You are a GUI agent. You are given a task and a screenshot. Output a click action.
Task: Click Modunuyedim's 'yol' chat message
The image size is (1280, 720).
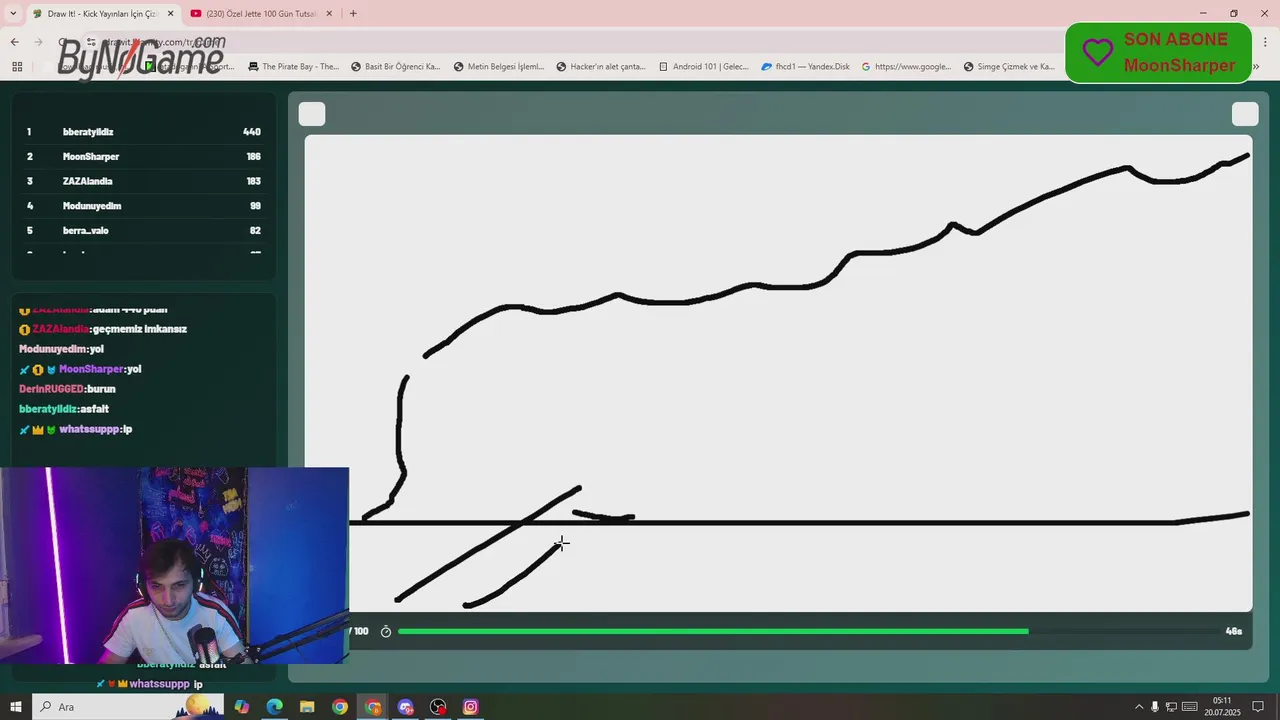point(97,349)
